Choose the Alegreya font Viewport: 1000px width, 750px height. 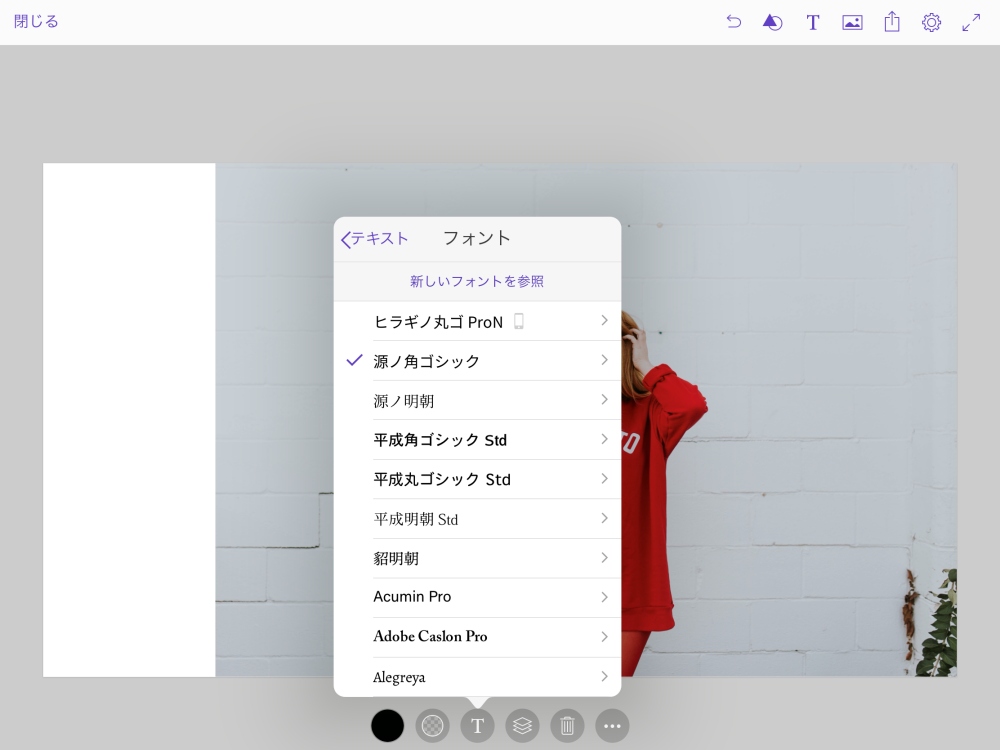point(477,677)
